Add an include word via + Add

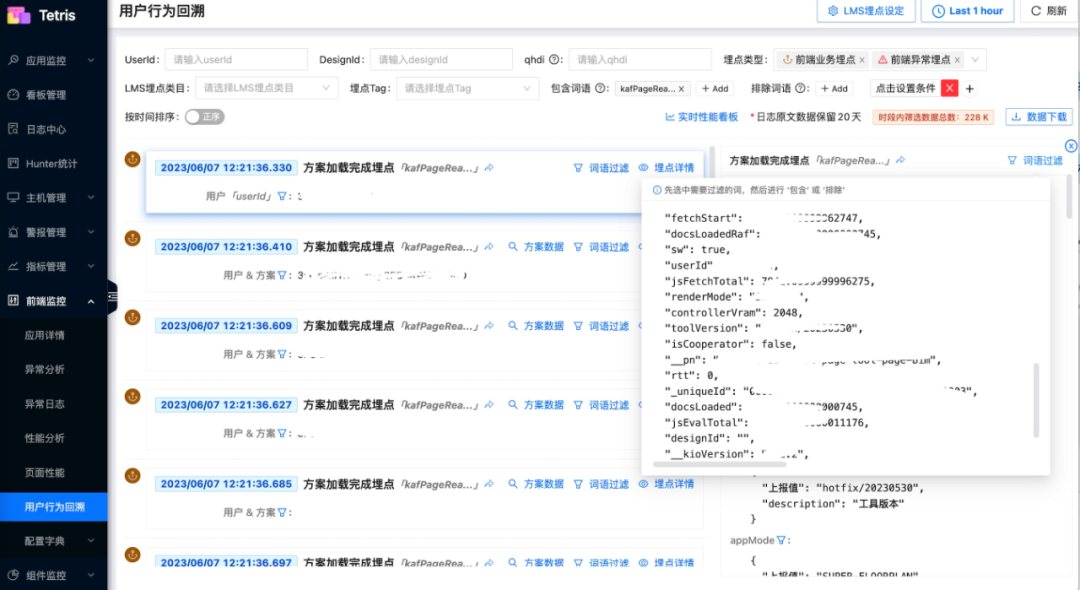(716, 89)
